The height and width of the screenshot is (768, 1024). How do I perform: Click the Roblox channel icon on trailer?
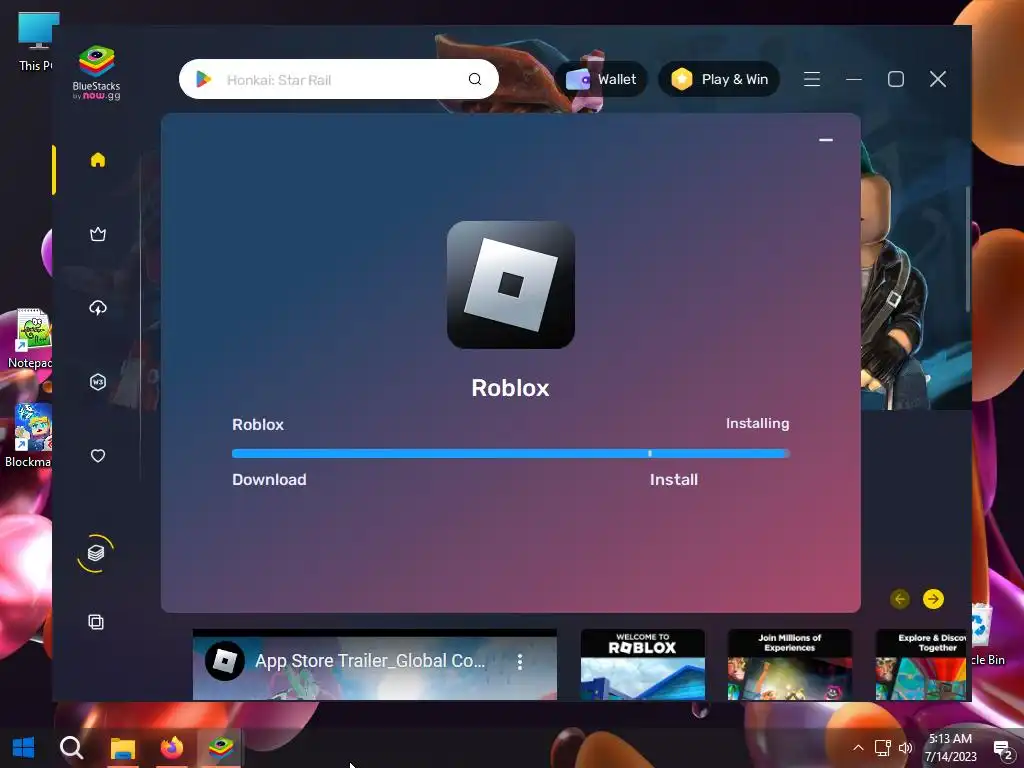pyautogui.click(x=225, y=661)
